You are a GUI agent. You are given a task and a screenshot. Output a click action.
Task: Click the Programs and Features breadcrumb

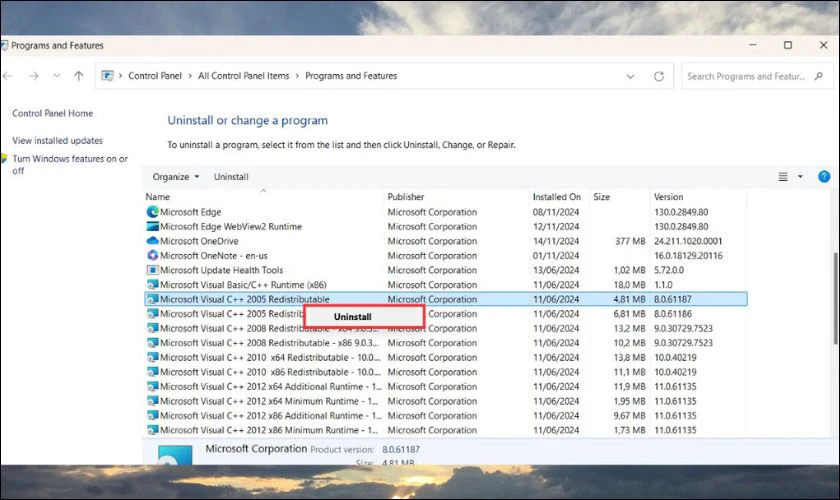coord(351,76)
